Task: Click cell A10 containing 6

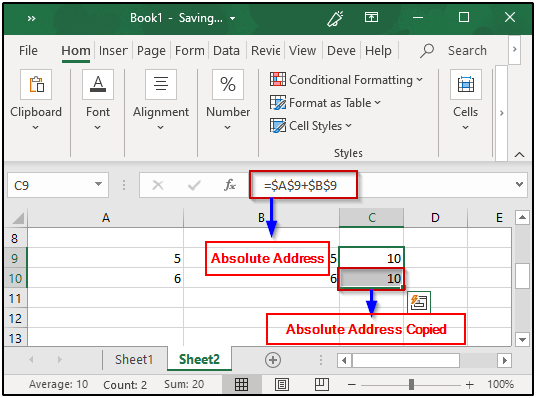Action: pos(106,278)
